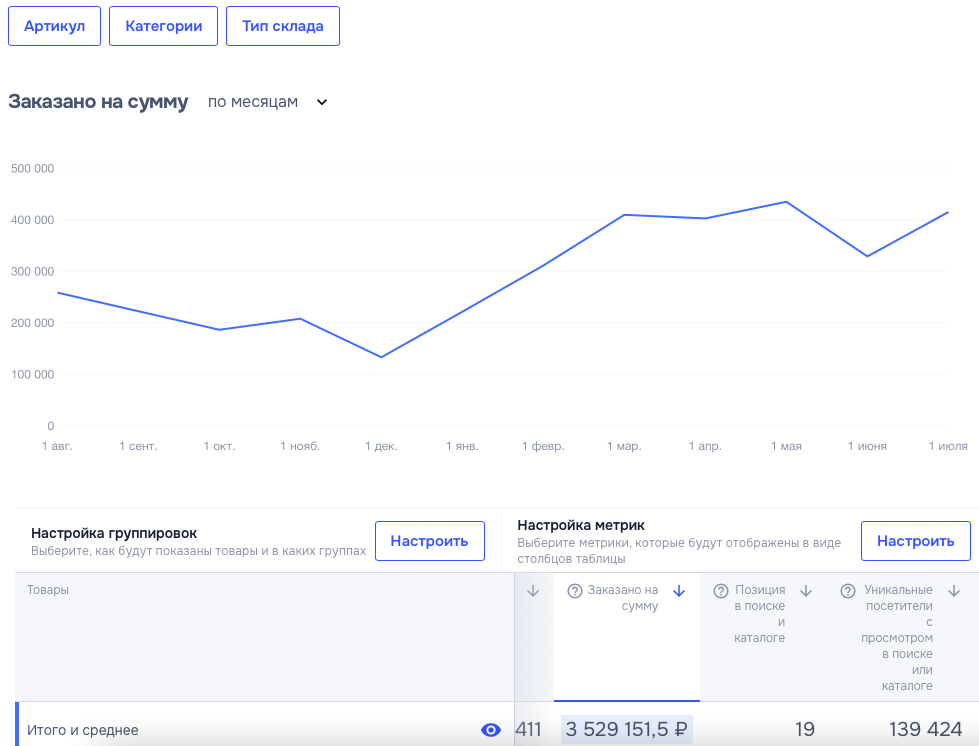The height and width of the screenshot is (746, 979).
Task: Click the leftmost partially hidden column sort arrow
Action: (533, 591)
